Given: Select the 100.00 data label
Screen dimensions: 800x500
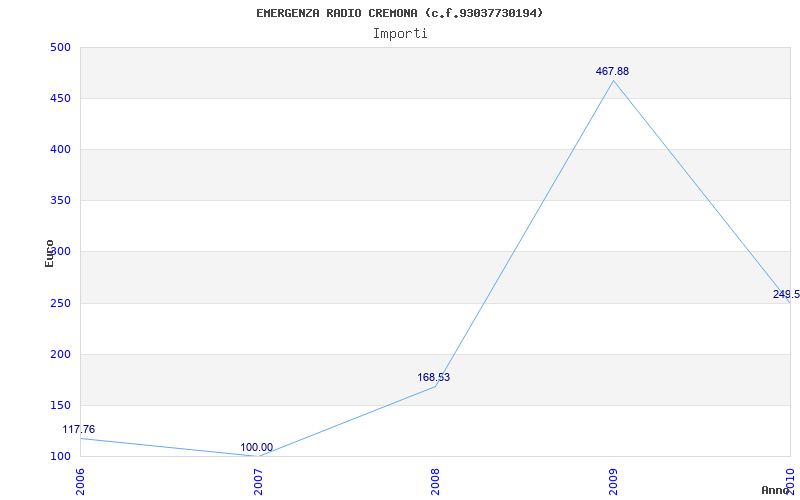Looking at the screenshot, I should click(257, 447).
